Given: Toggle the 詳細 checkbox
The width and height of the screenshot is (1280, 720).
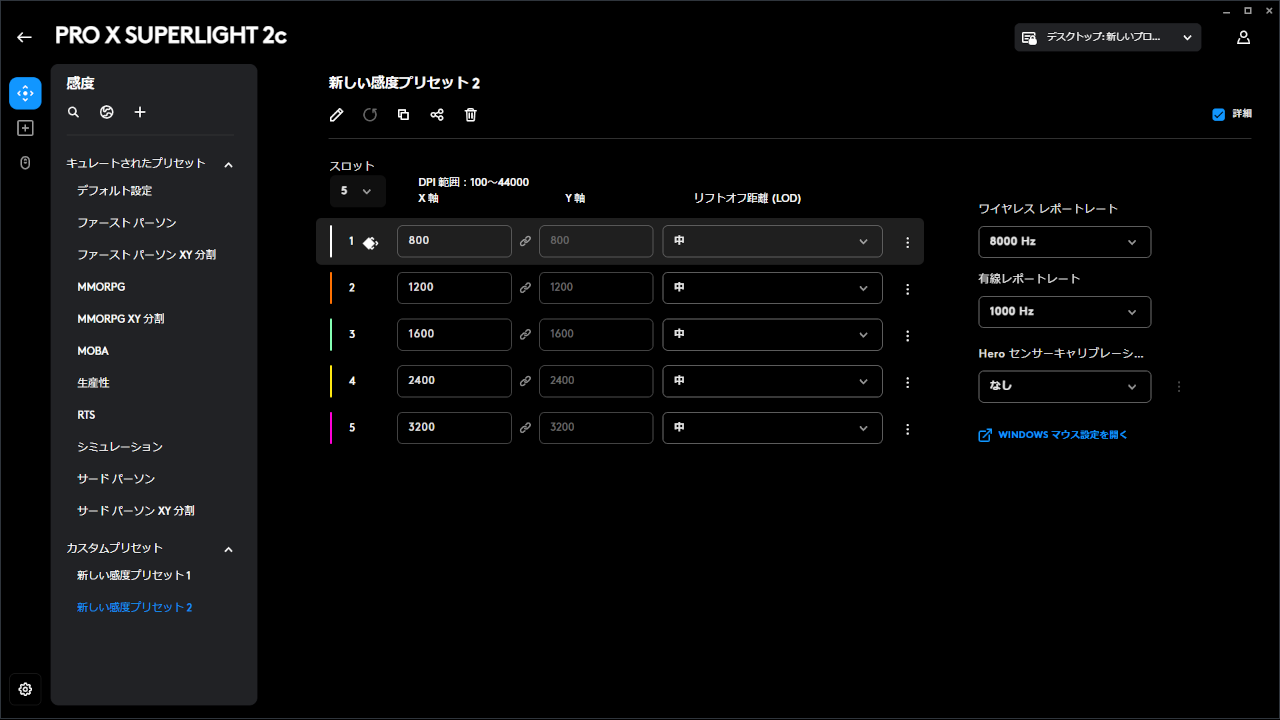Looking at the screenshot, I should [1217, 114].
